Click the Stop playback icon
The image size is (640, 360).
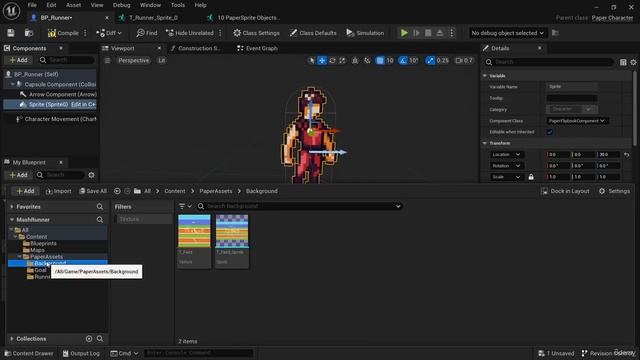(428, 33)
